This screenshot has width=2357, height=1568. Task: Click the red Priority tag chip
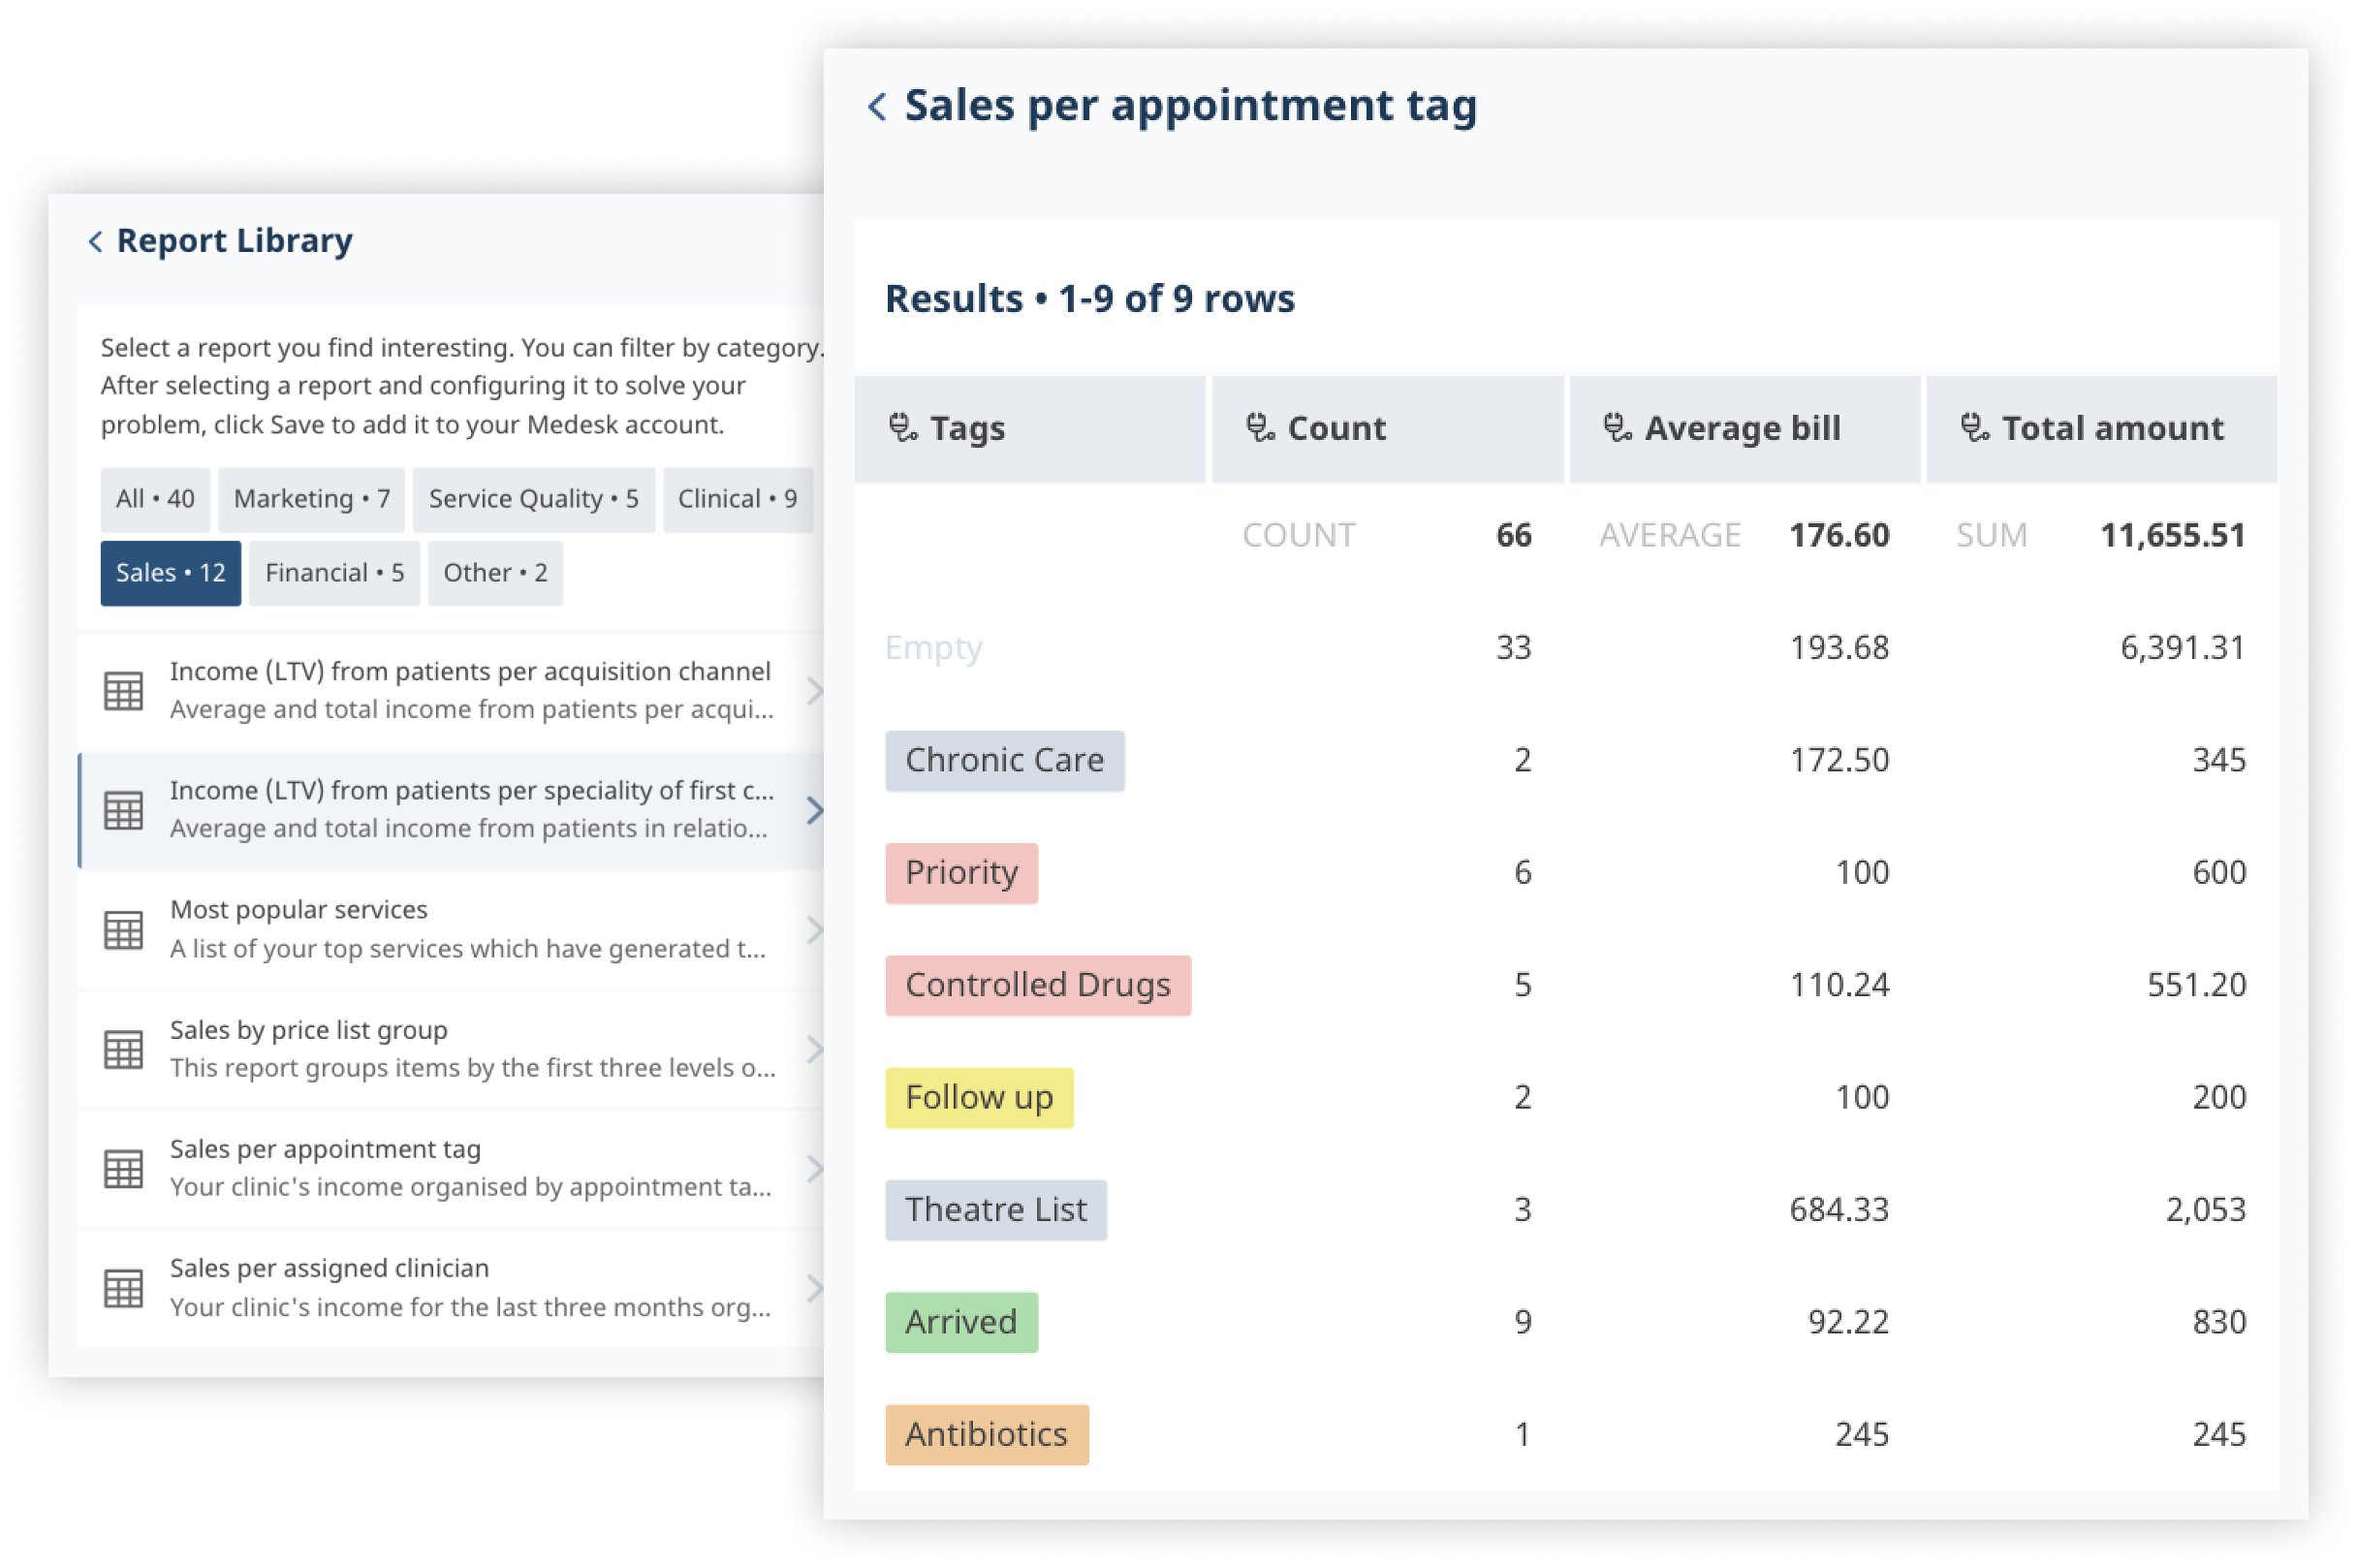tap(961, 872)
